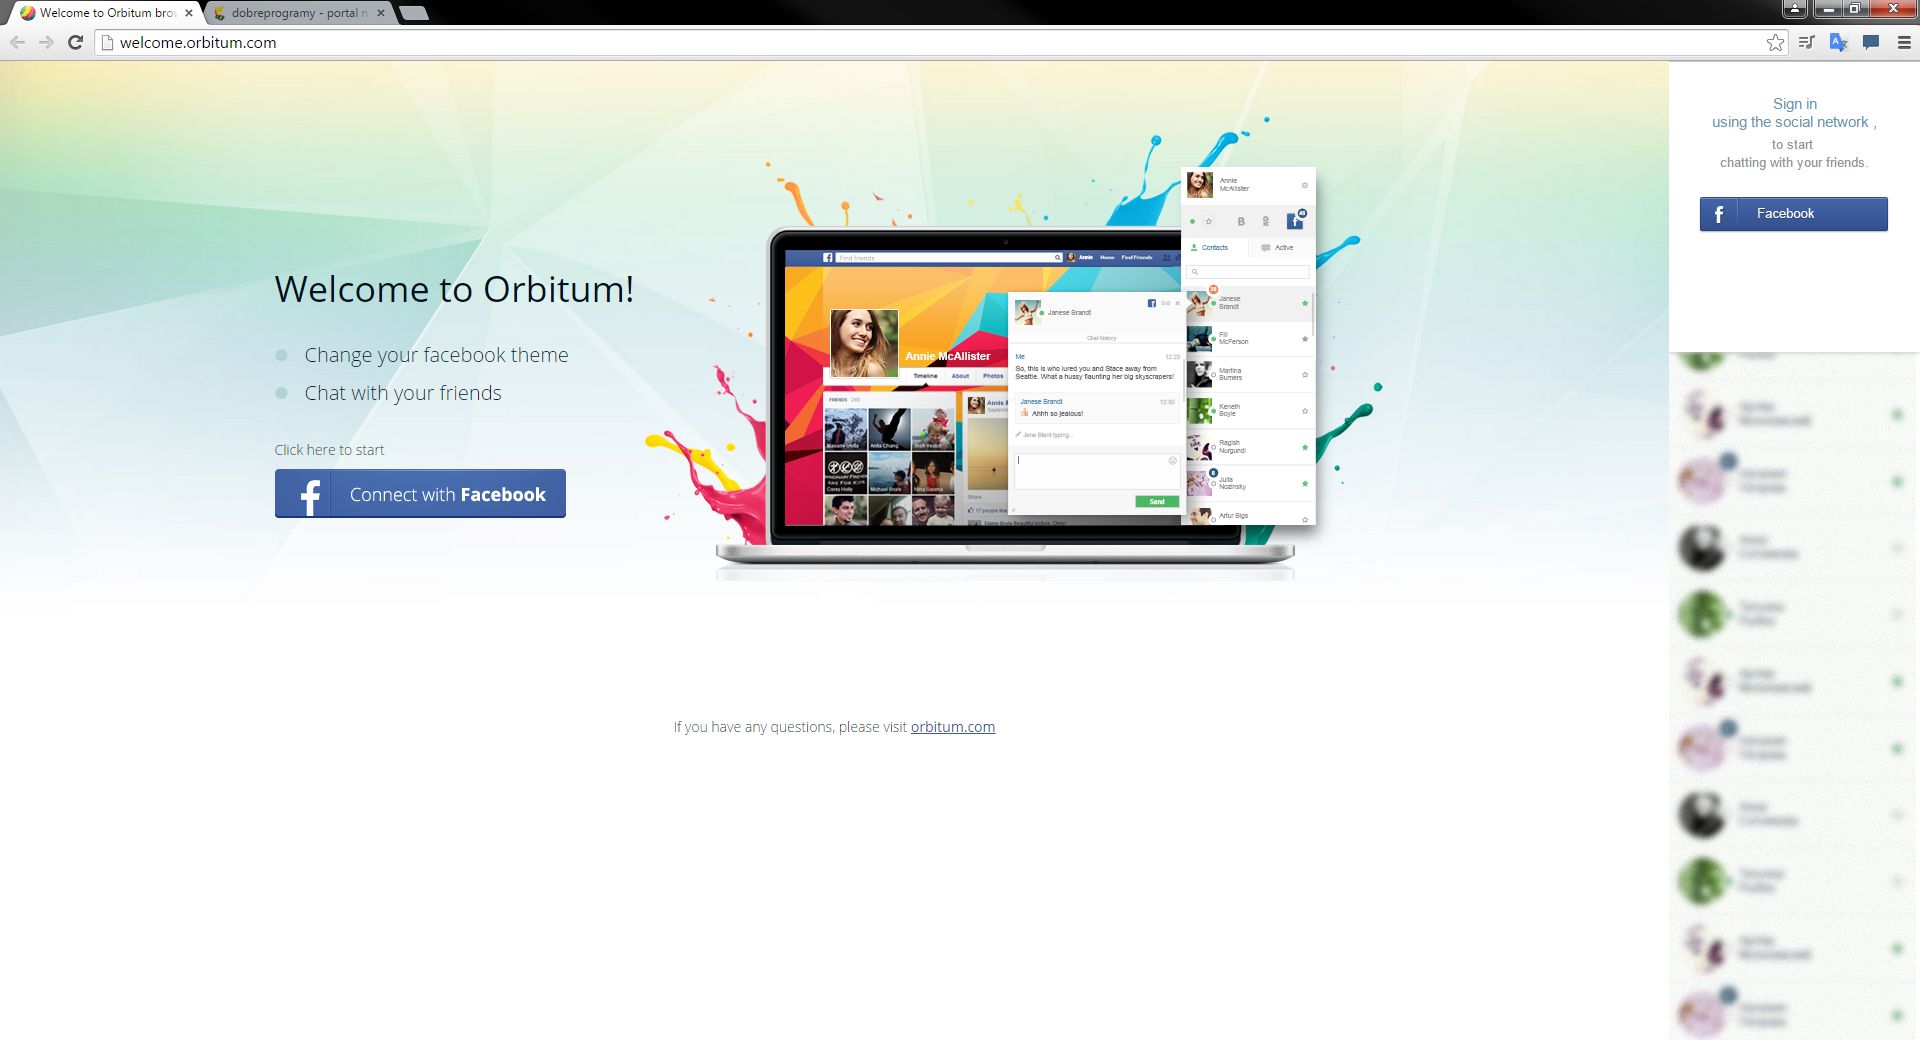The image size is (1920, 1040).
Task: Switch to the dobreprogramy browser tab
Action: coord(295,12)
